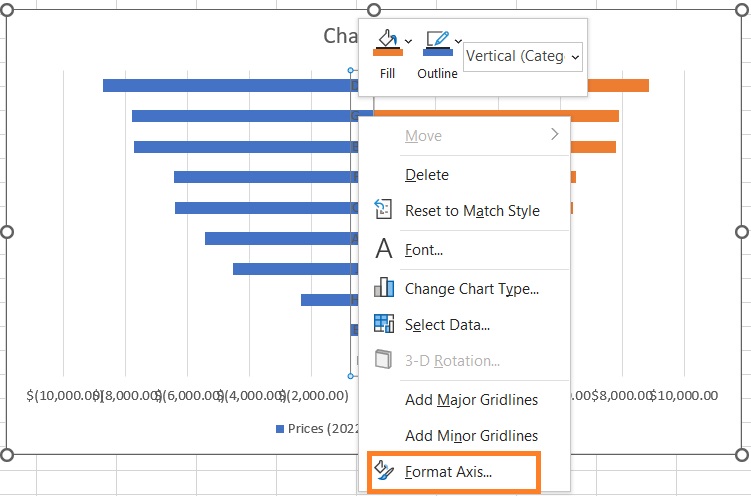
Task: Click the Font letter A icon
Action: click(x=384, y=248)
